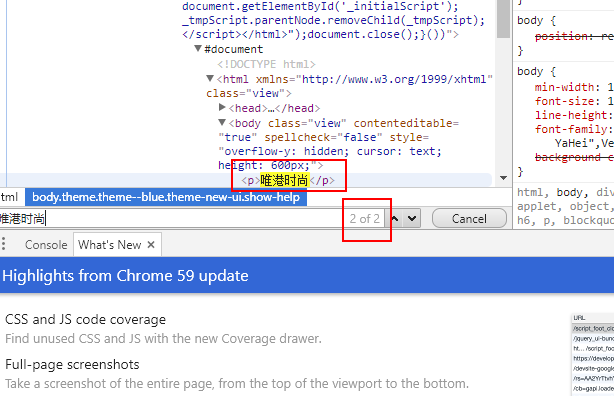Cancel the DOM search
Image resolution: width=614 pixels, height=396 pixels.
click(x=469, y=219)
